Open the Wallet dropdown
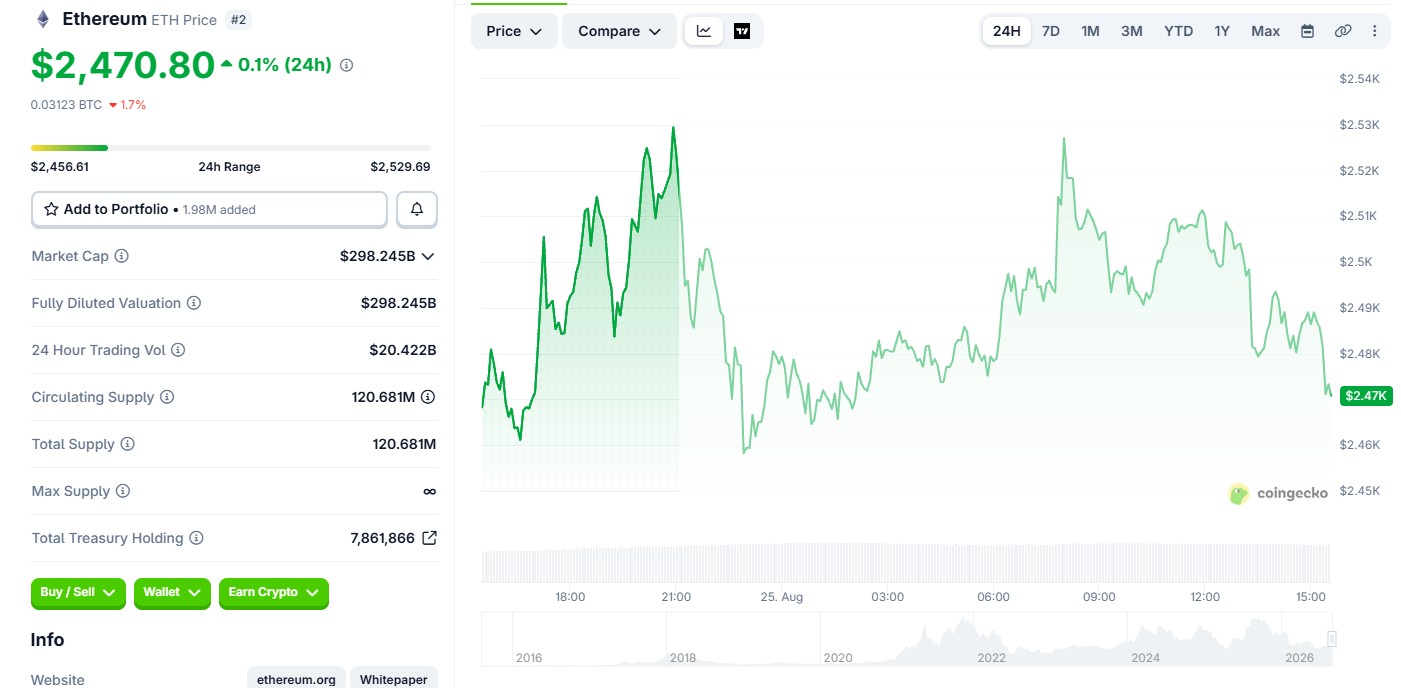The width and height of the screenshot is (1401, 688). pyautogui.click(x=172, y=593)
